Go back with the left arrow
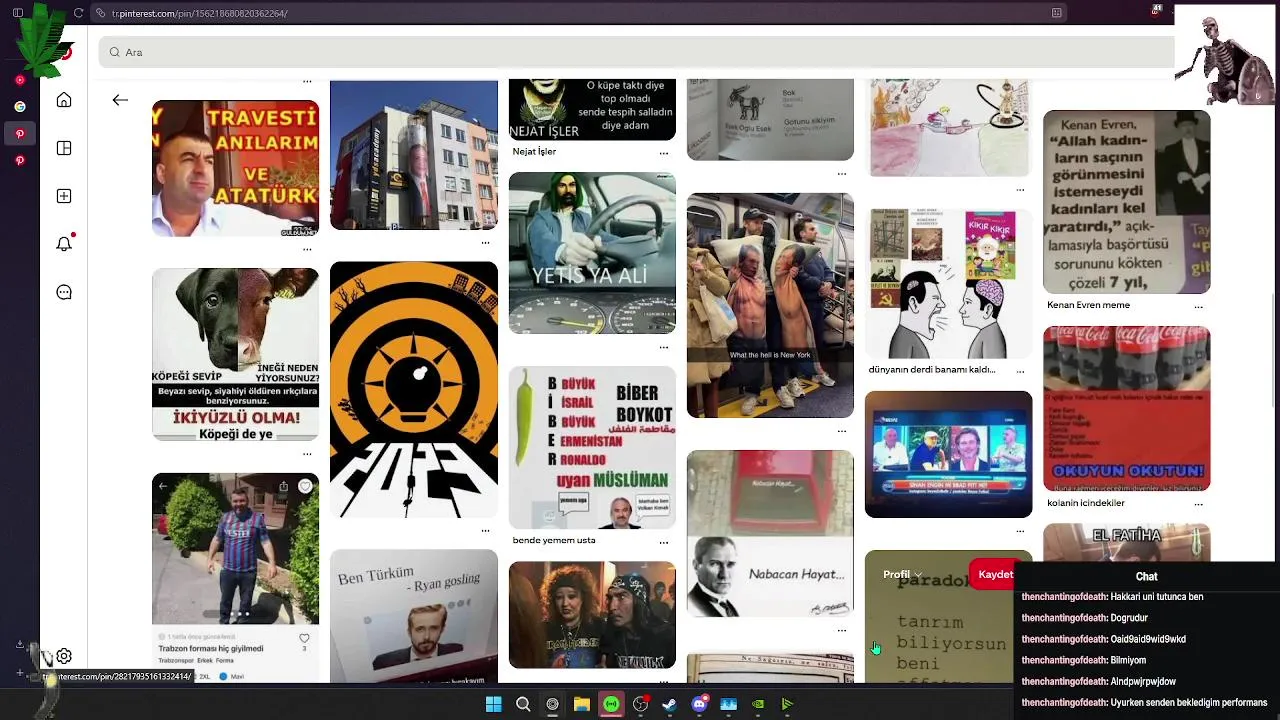The height and width of the screenshot is (720, 1280). [x=120, y=100]
